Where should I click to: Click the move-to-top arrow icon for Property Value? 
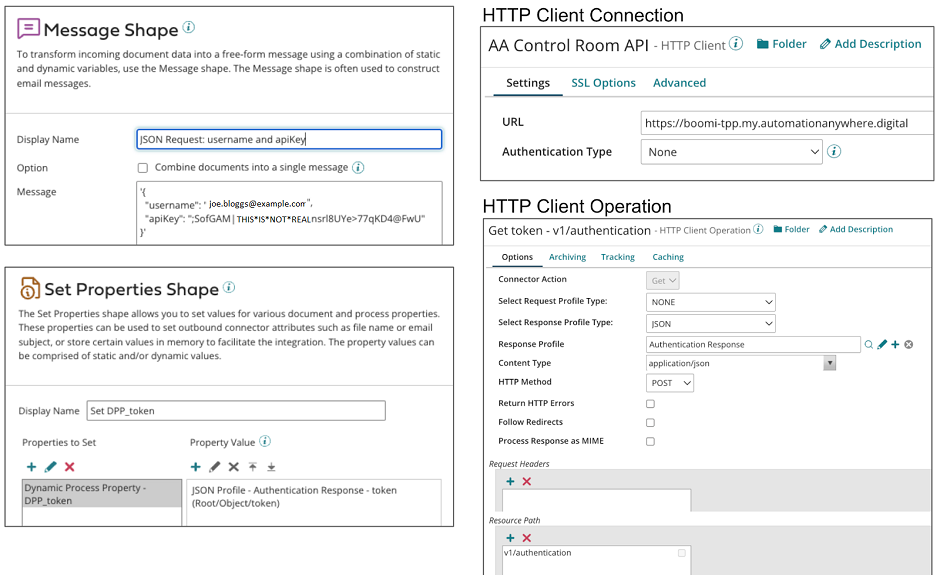tap(253, 467)
